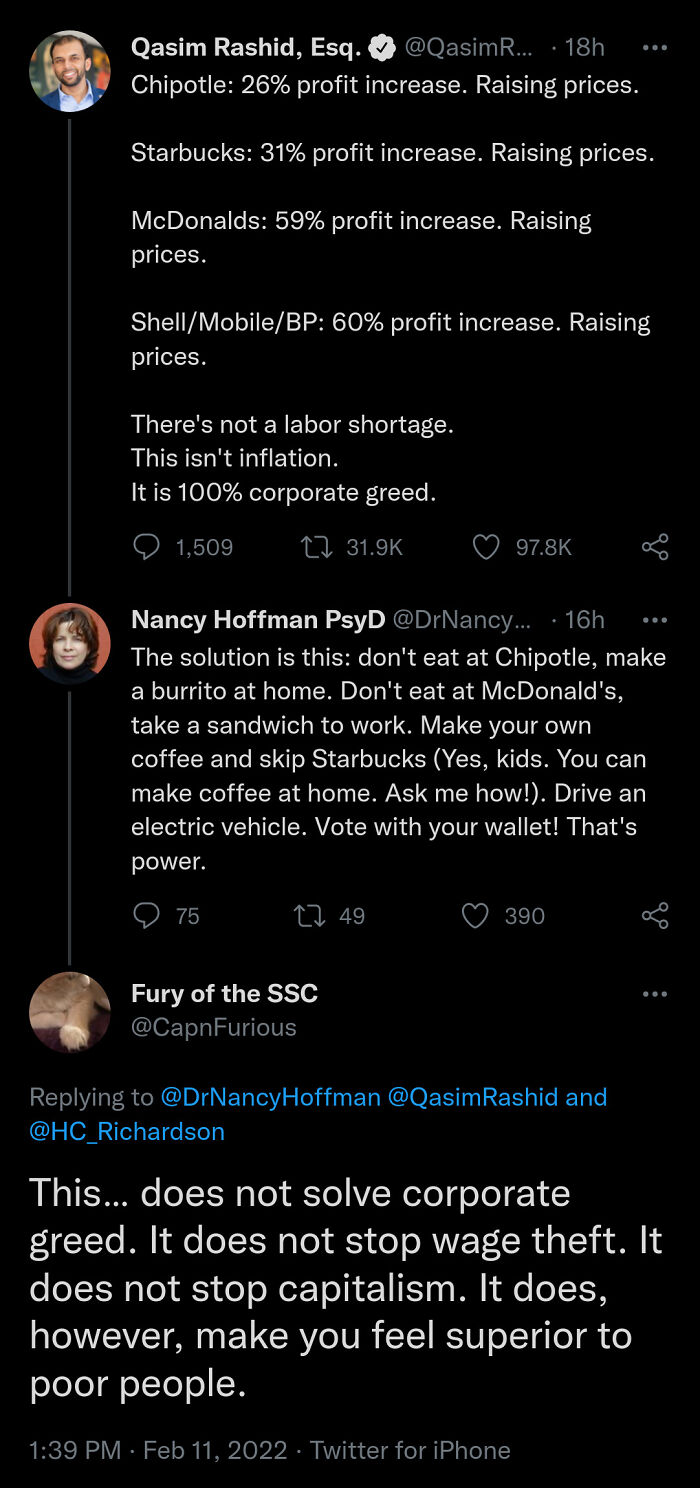Open the @CapnFurious handle
Image resolution: width=700 pixels, height=1488 pixels.
pos(214,1027)
